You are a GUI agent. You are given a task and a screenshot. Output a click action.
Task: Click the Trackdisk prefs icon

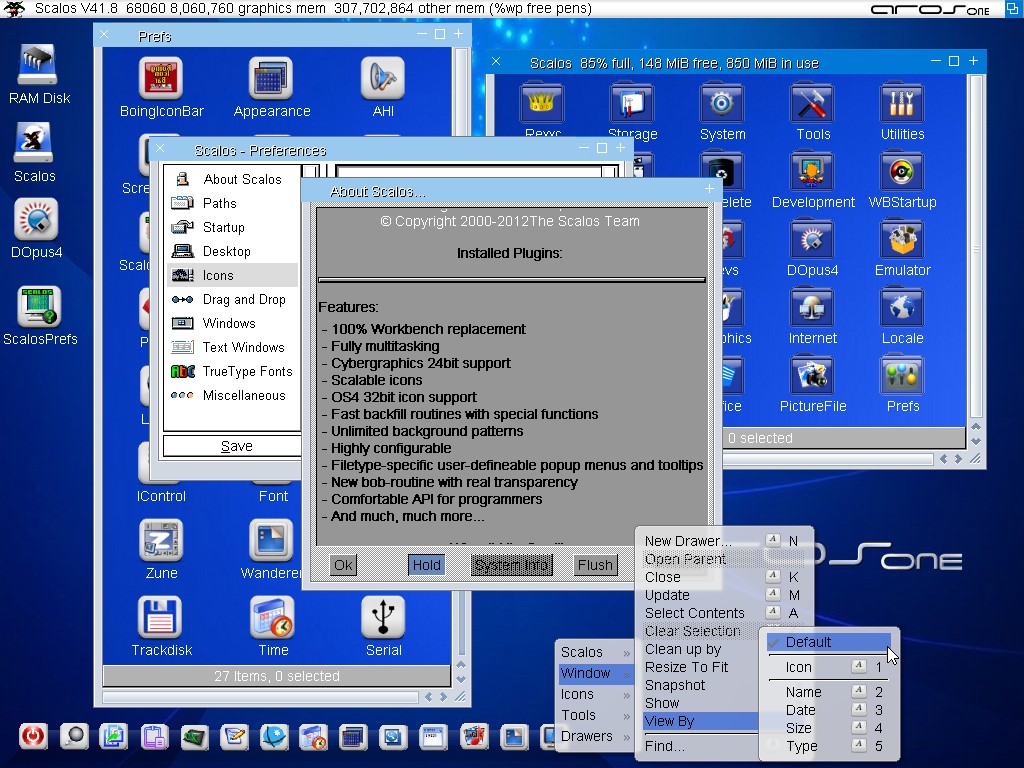[161, 618]
